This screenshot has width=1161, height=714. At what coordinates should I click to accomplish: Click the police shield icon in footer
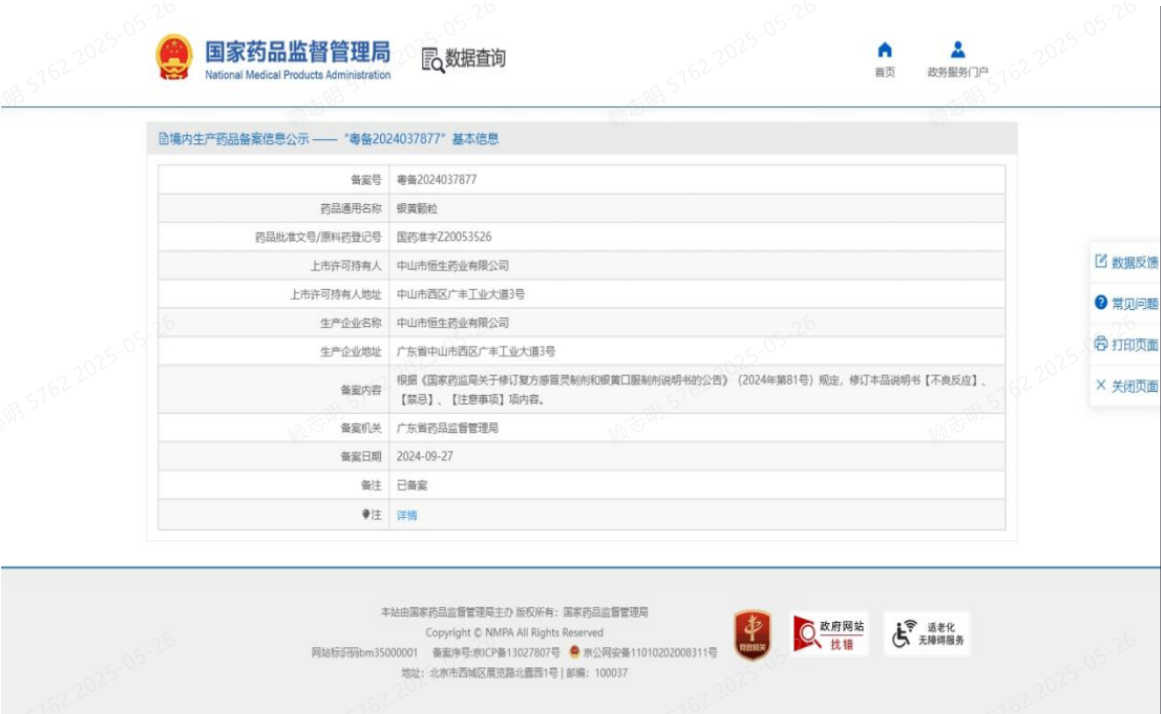[575, 652]
